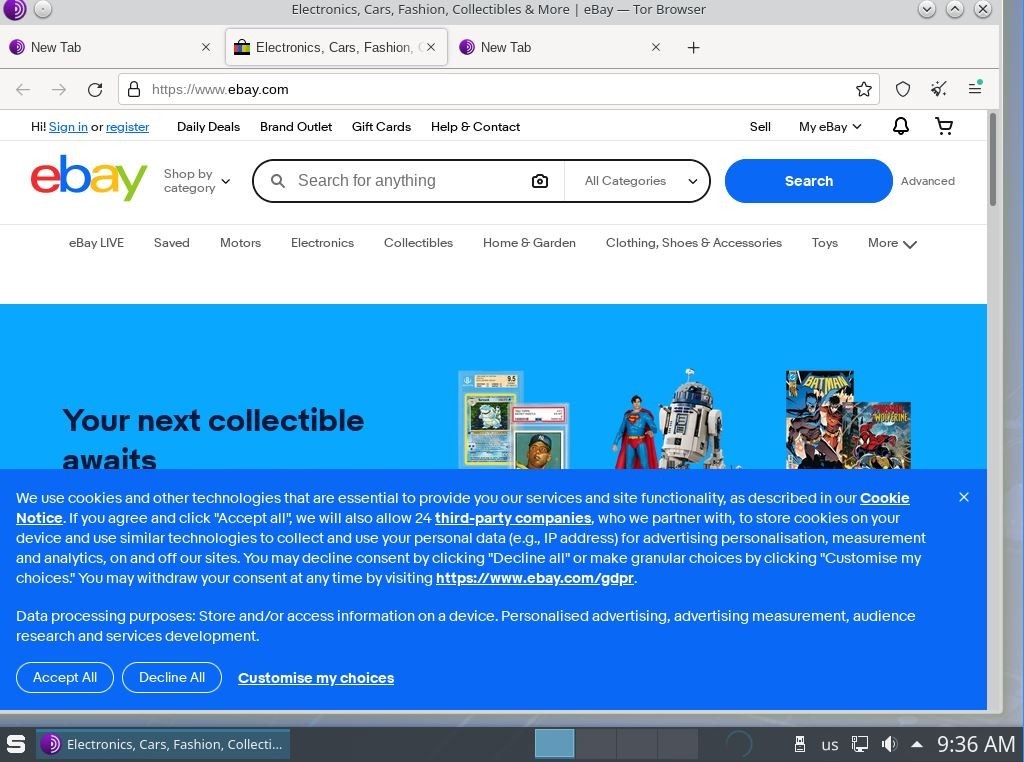Click the URL address bar
The height and width of the screenshot is (762, 1024).
499,89
